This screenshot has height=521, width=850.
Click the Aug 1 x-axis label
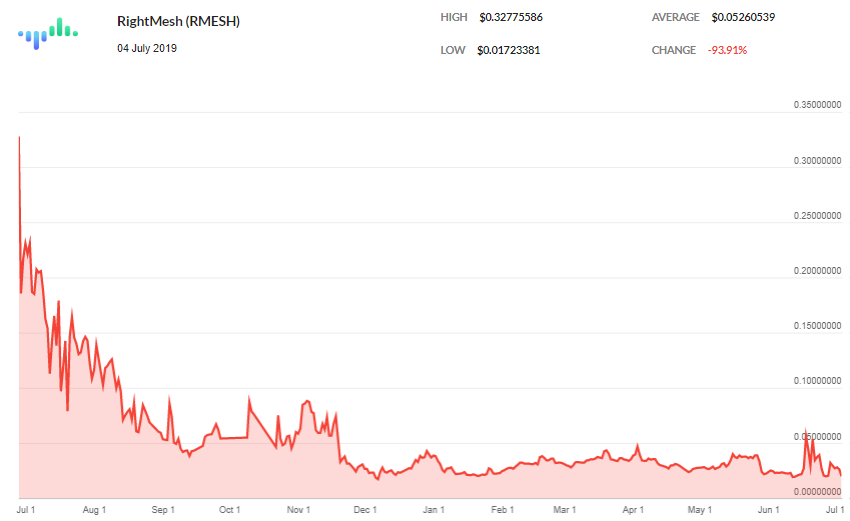point(94,510)
